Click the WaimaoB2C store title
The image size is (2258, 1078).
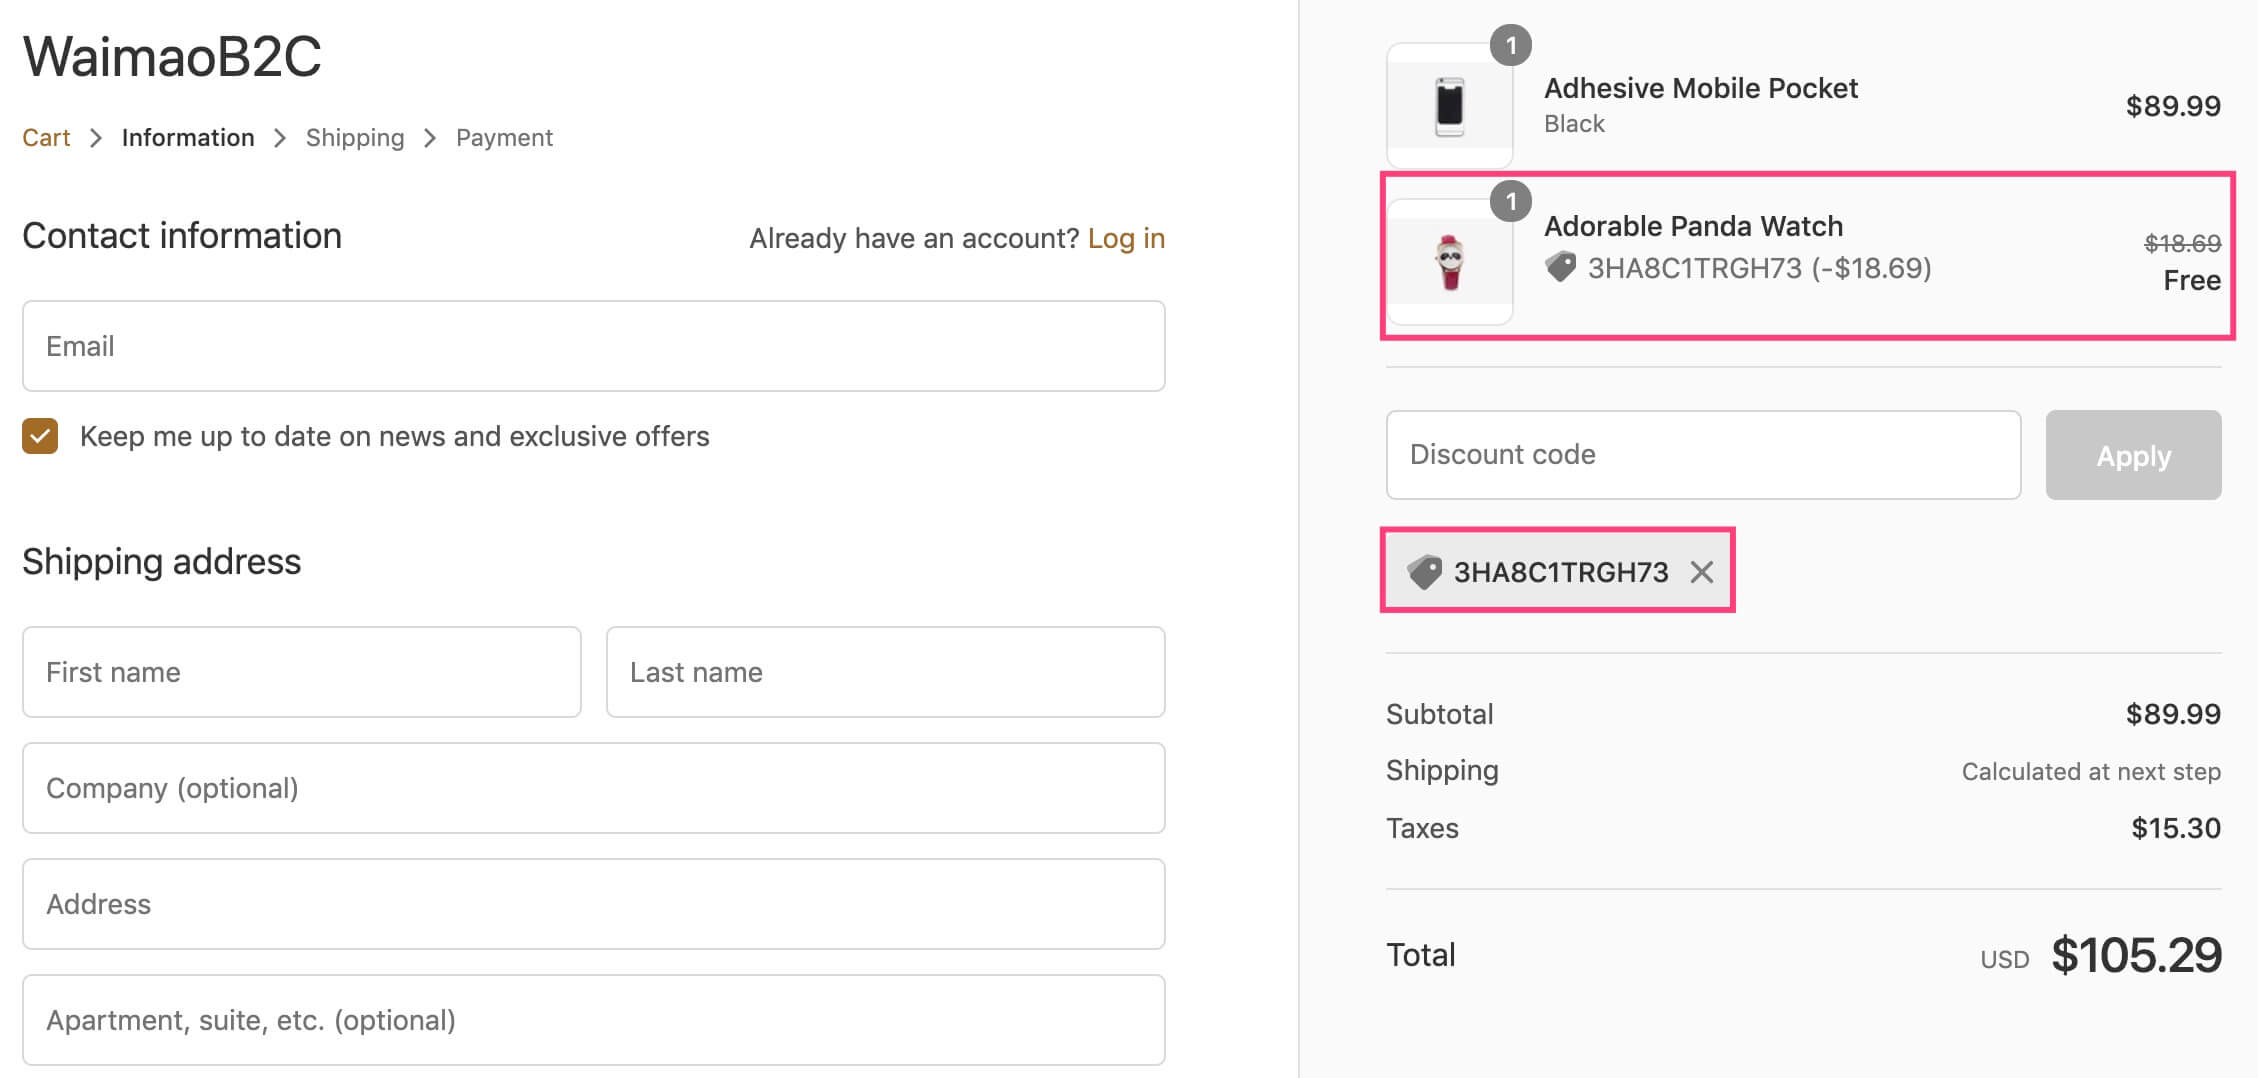[172, 56]
